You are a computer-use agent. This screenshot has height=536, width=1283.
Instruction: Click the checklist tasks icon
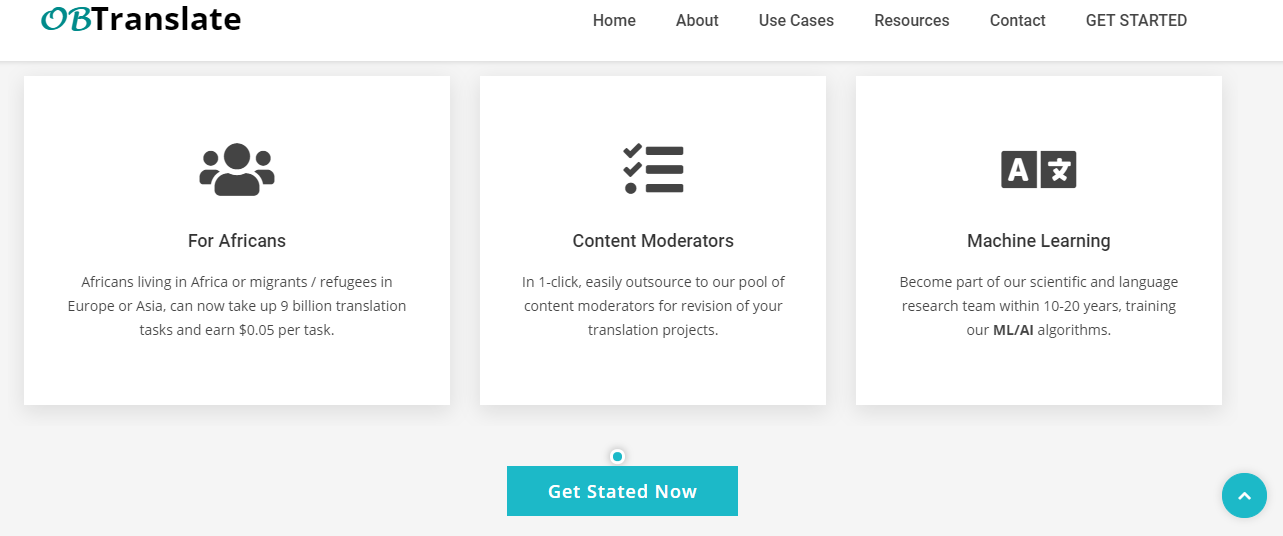653,169
